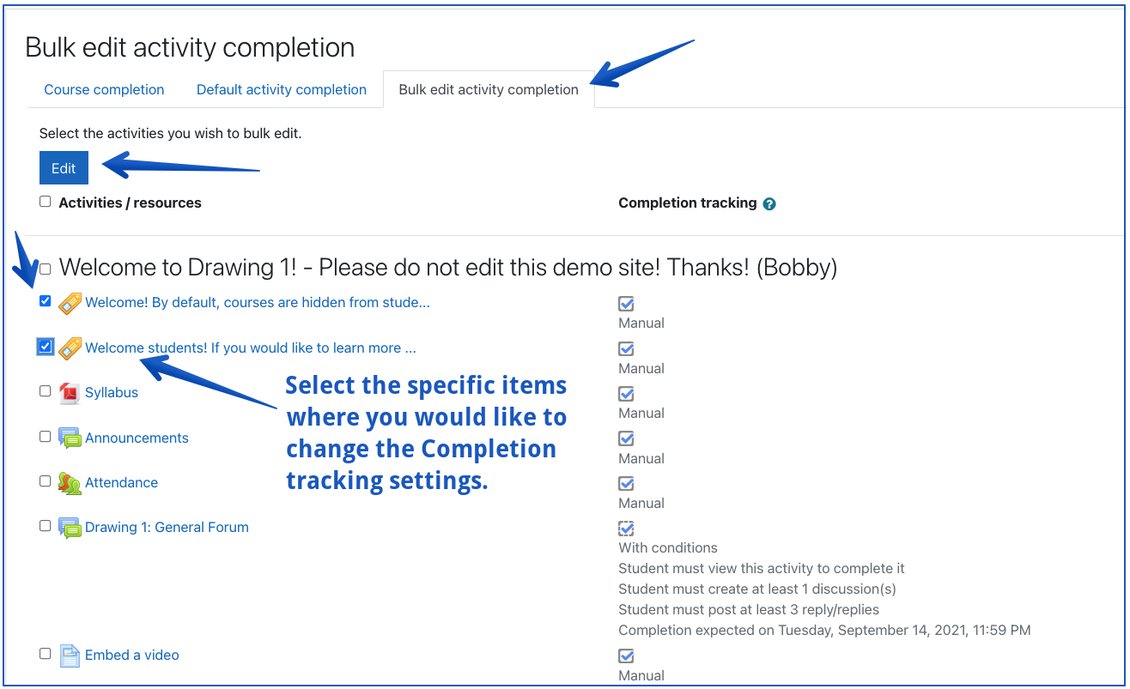Select the Bulk edit activity completion tab
Viewport: 1130px width, 689px height.
(x=488, y=89)
